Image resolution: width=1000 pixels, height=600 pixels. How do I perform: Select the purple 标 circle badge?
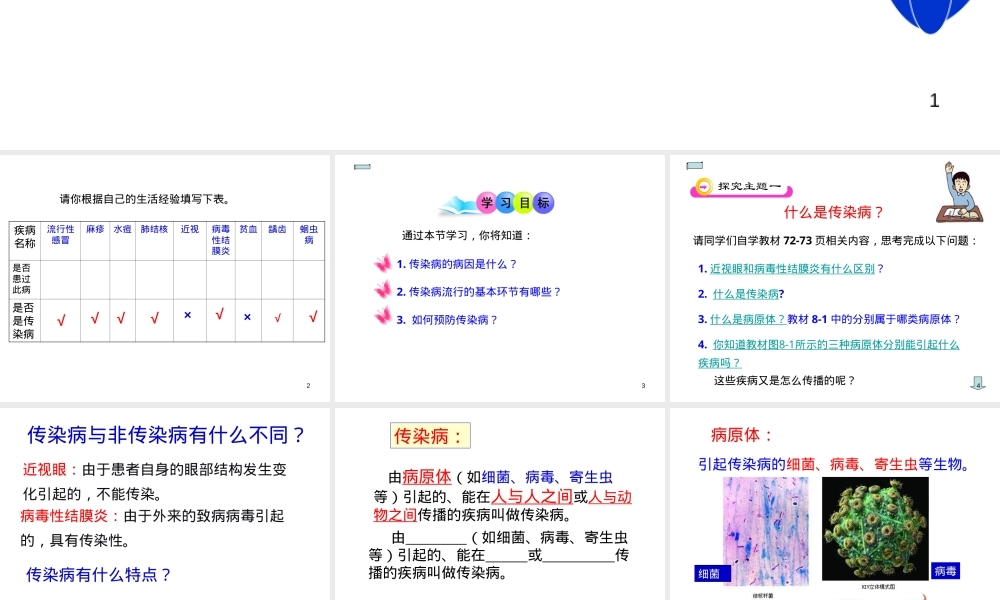tap(543, 203)
